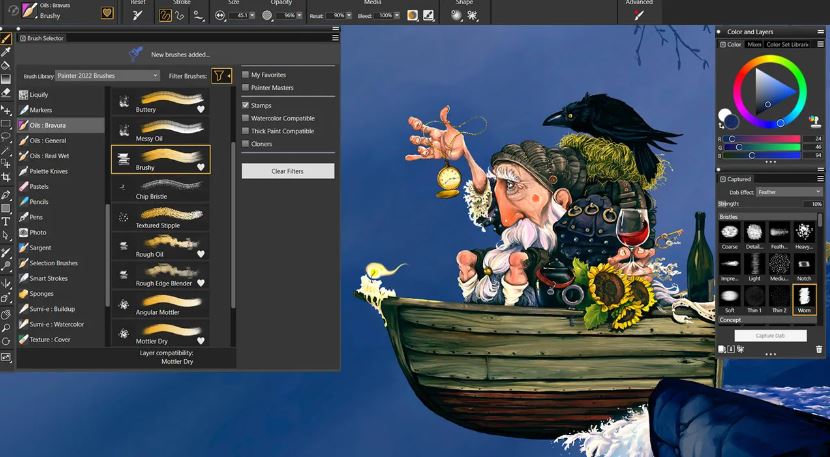Viewport: 830px width, 457px height.
Task: Toggle favorite heart on Buttery brush
Action: (201, 110)
